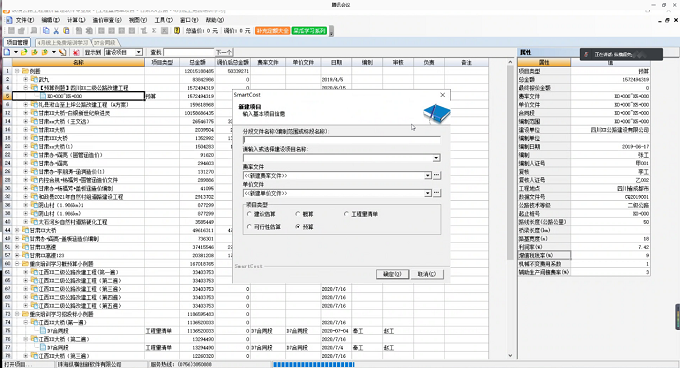Click the 利润率(%) property row
Image resolution: width=680 pixels, height=368 pixels.
click(x=584, y=247)
